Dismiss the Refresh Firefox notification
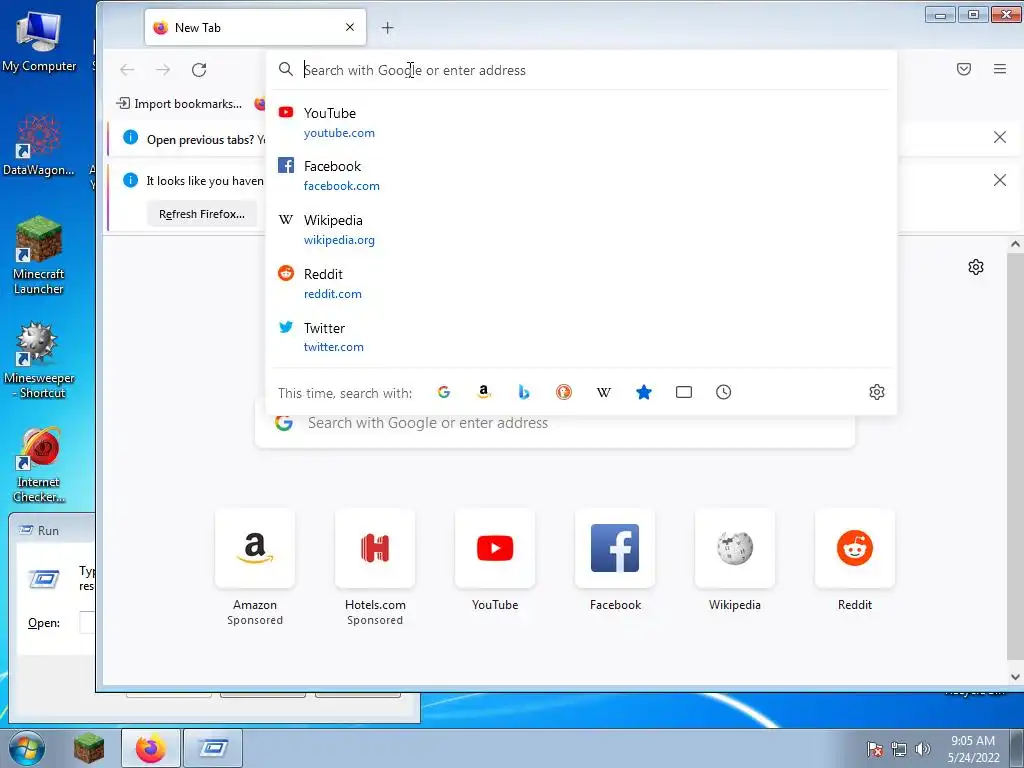The width and height of the screenshot is (1024, 768). (x=1000, y=180)
